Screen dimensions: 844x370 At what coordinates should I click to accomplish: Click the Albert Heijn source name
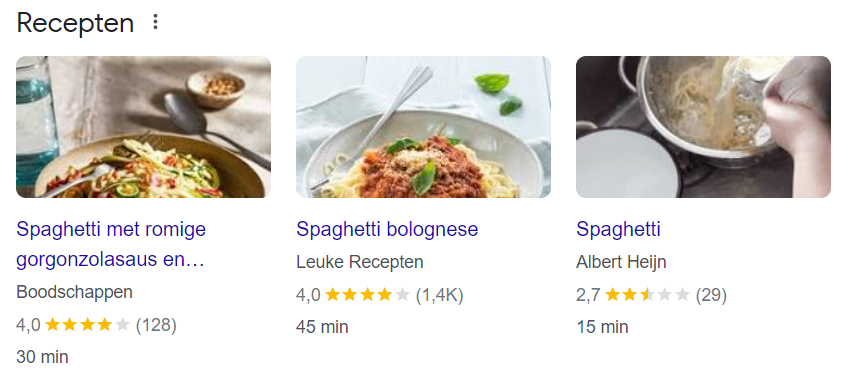click(621, 262)
